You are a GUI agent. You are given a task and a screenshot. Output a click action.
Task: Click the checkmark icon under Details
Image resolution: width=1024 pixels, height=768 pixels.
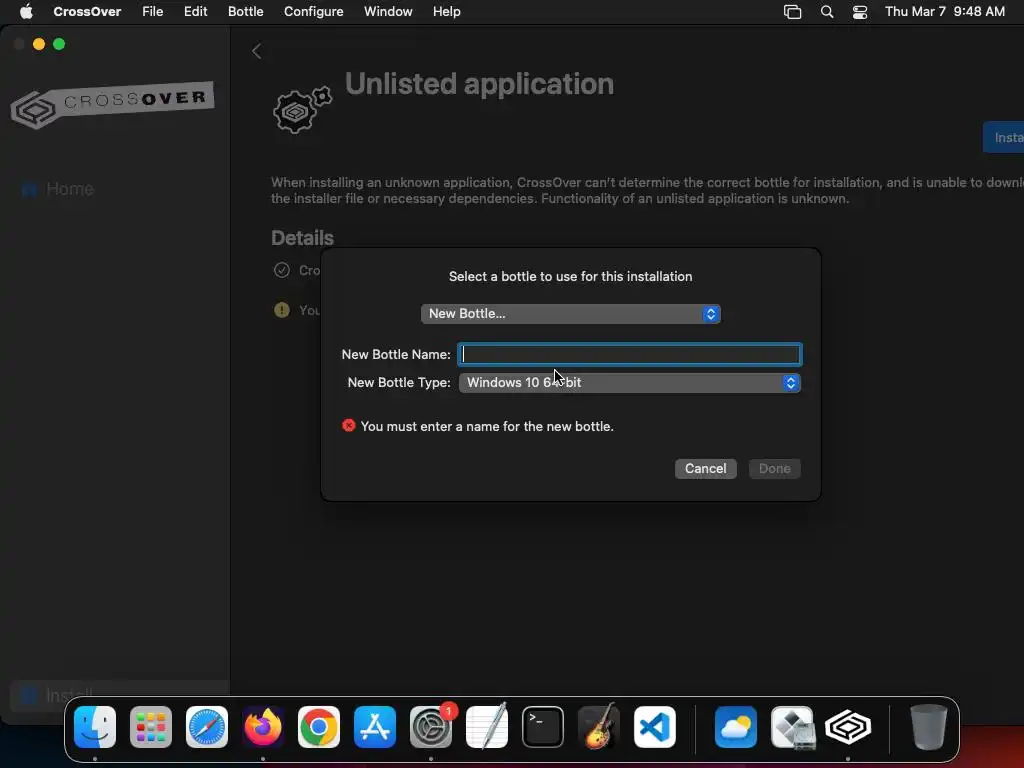pos(281,270)
